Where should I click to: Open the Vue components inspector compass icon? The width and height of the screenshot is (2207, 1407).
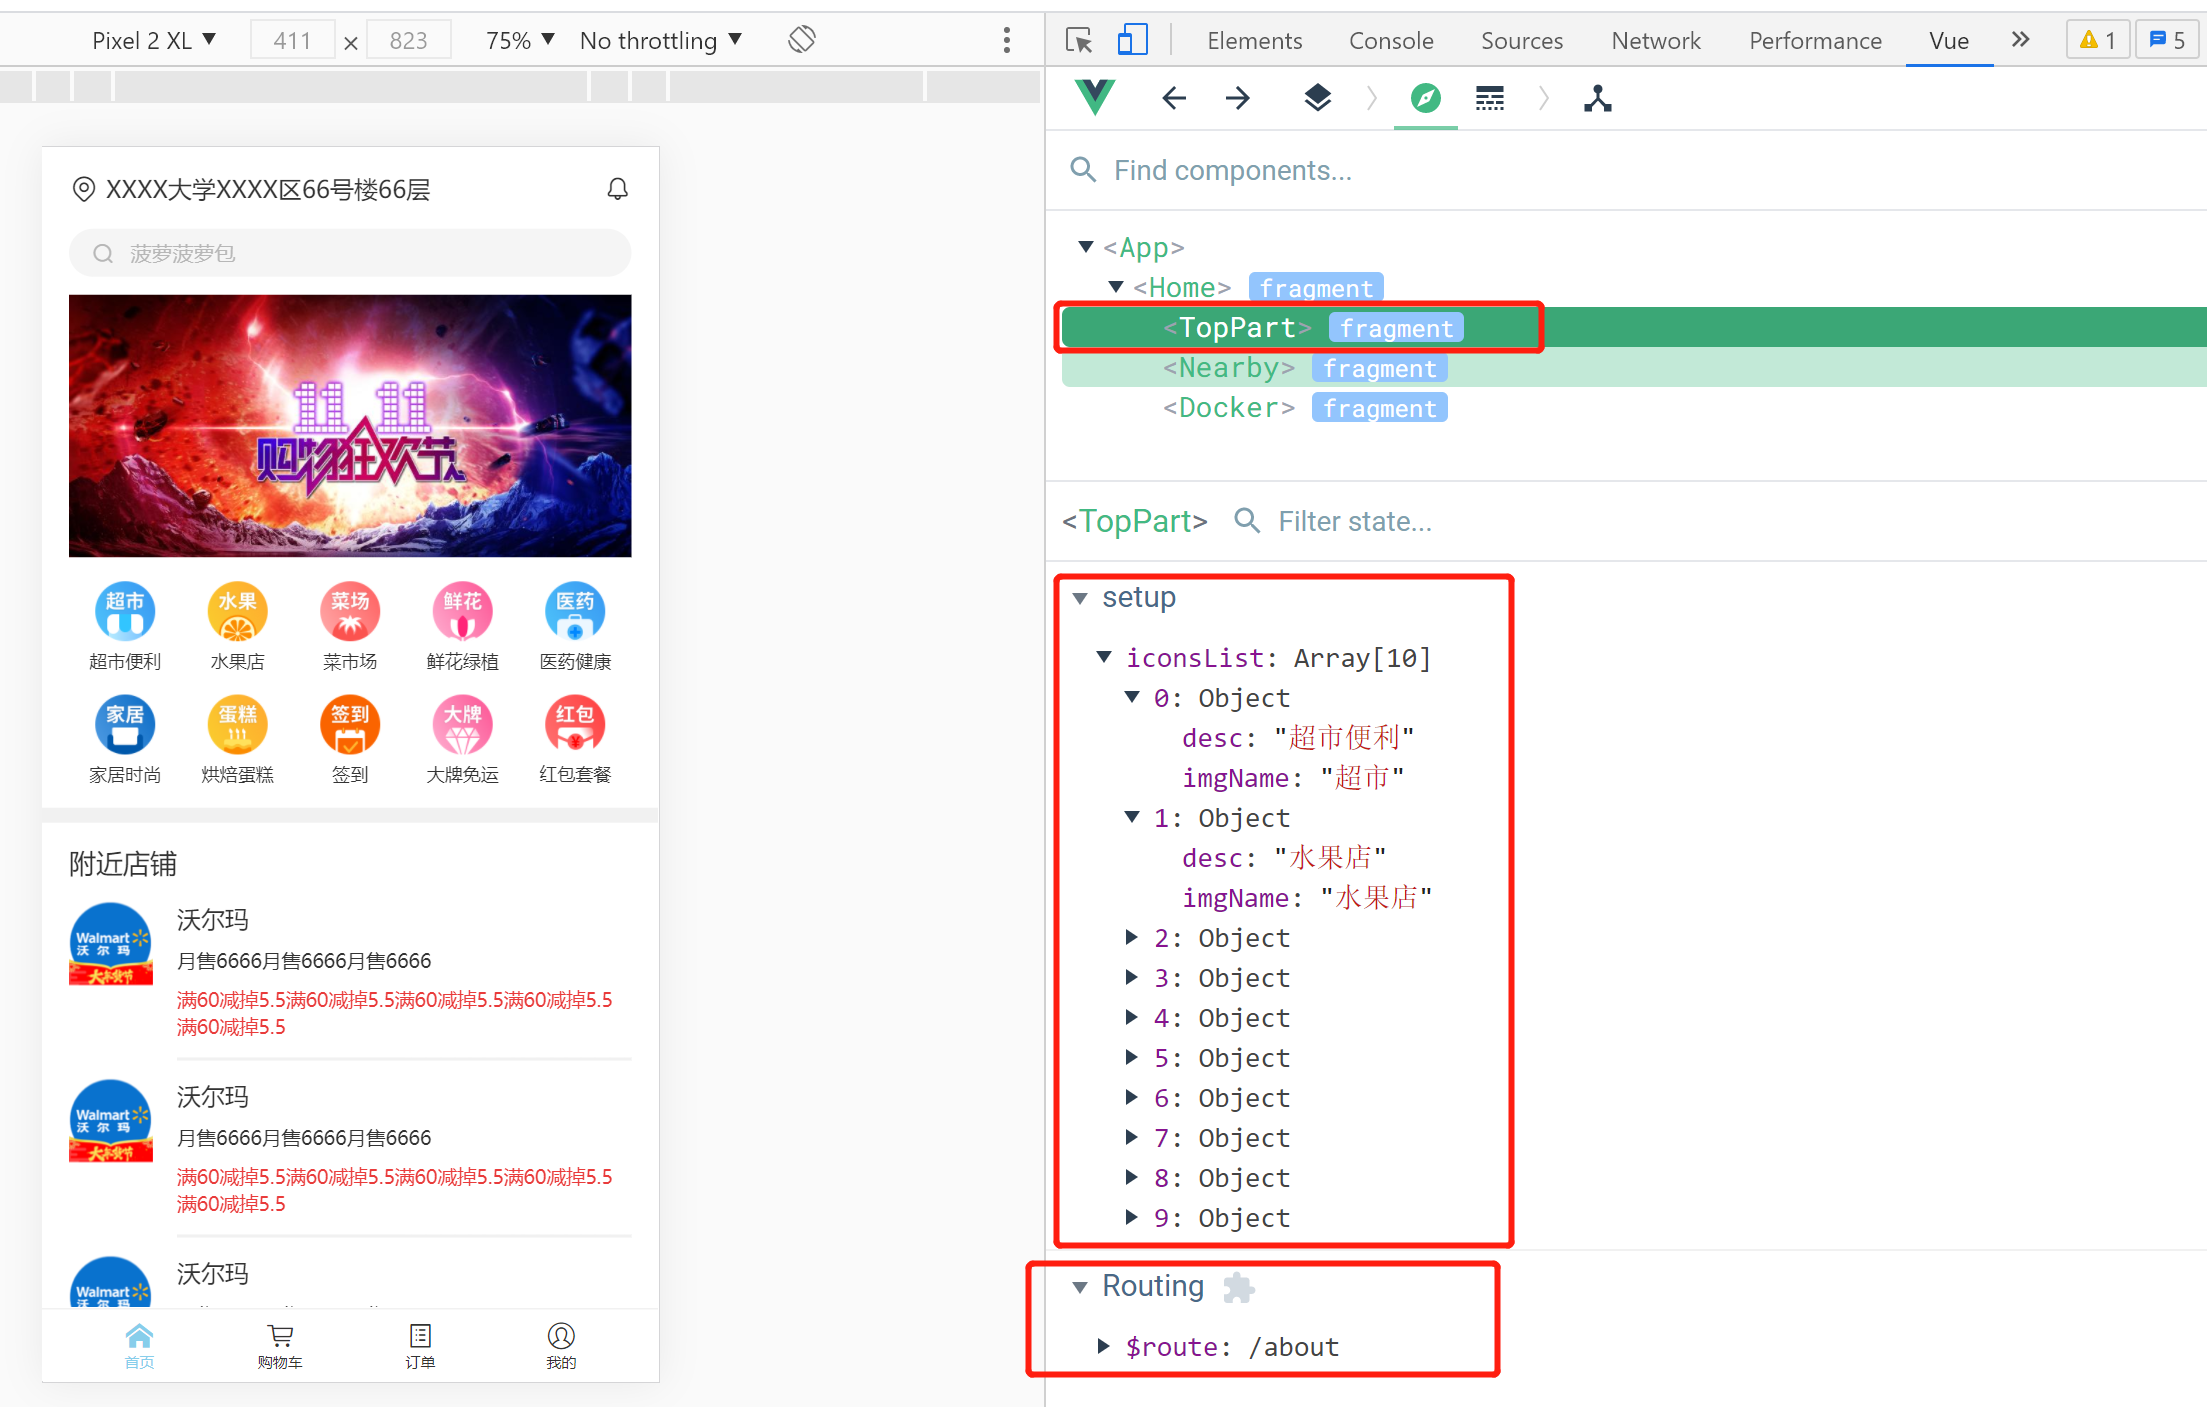[x=1425, y=98]
